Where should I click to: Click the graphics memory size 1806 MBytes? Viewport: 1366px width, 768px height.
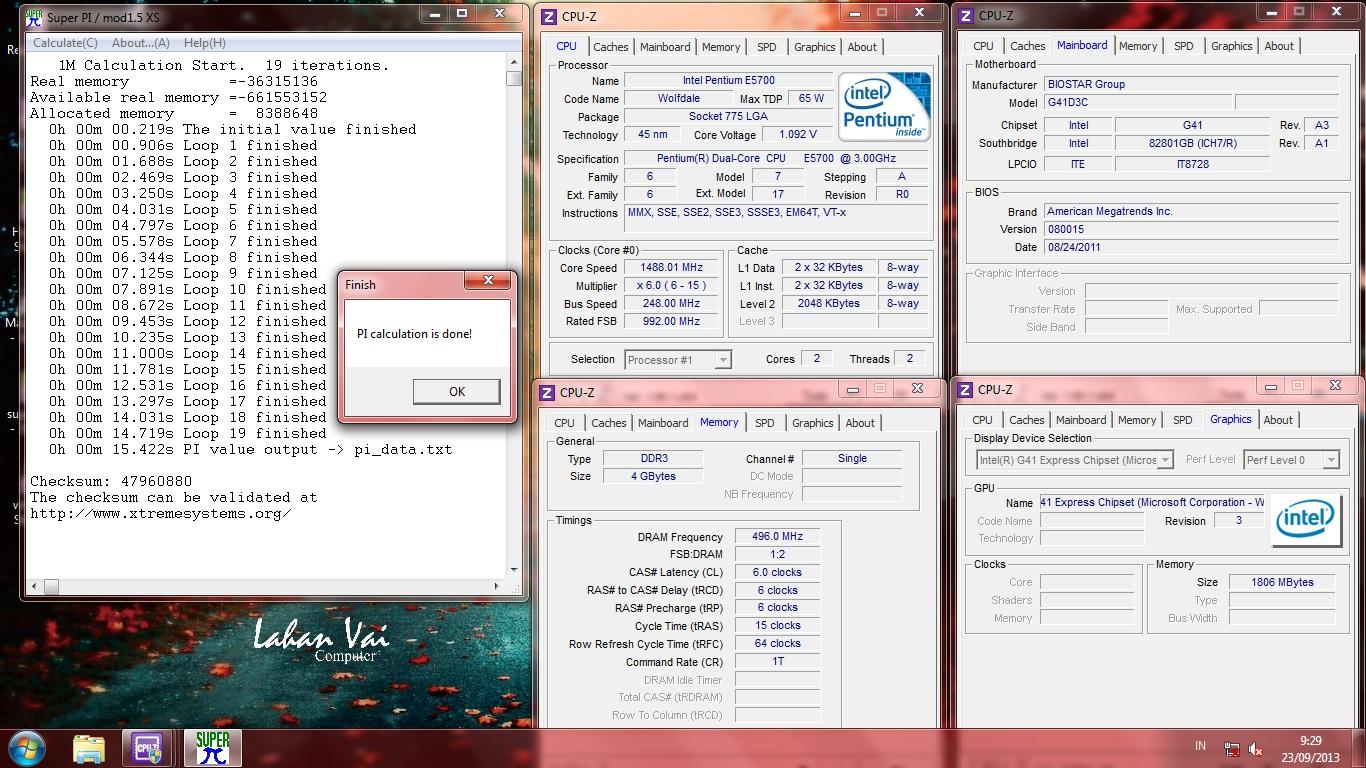click(1281, 582)
